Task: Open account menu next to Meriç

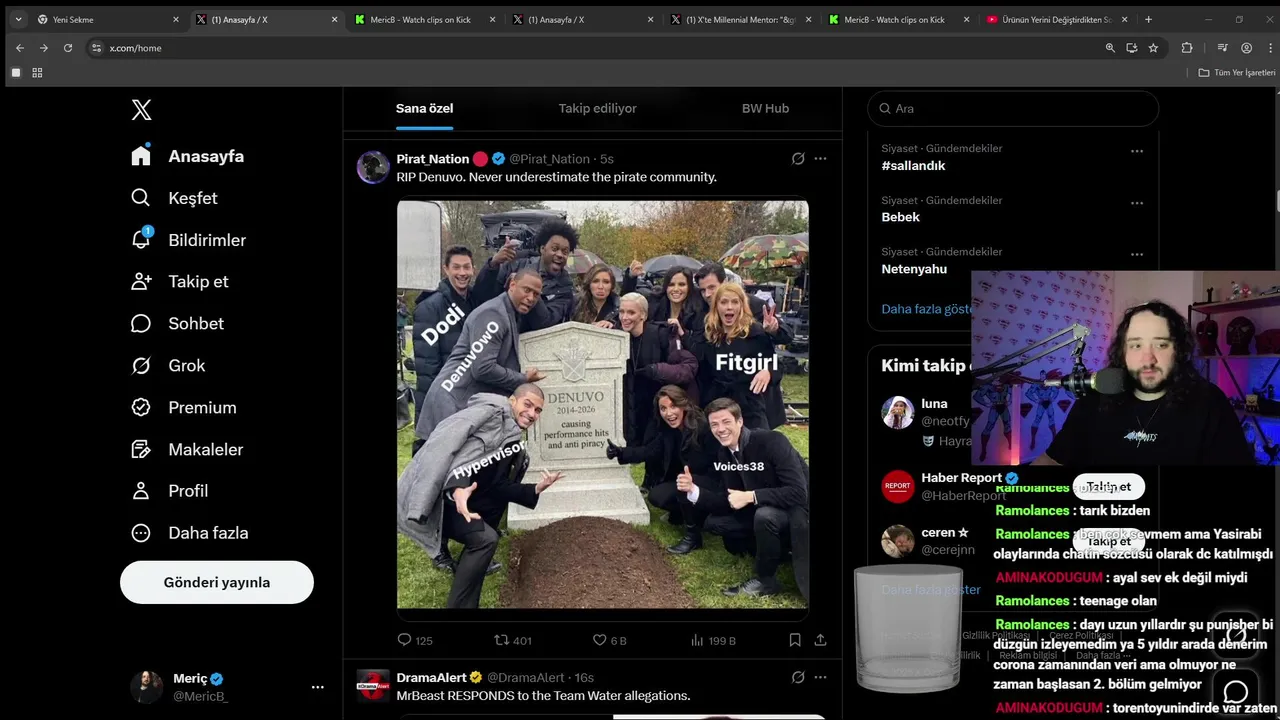Action: (318, 687)
